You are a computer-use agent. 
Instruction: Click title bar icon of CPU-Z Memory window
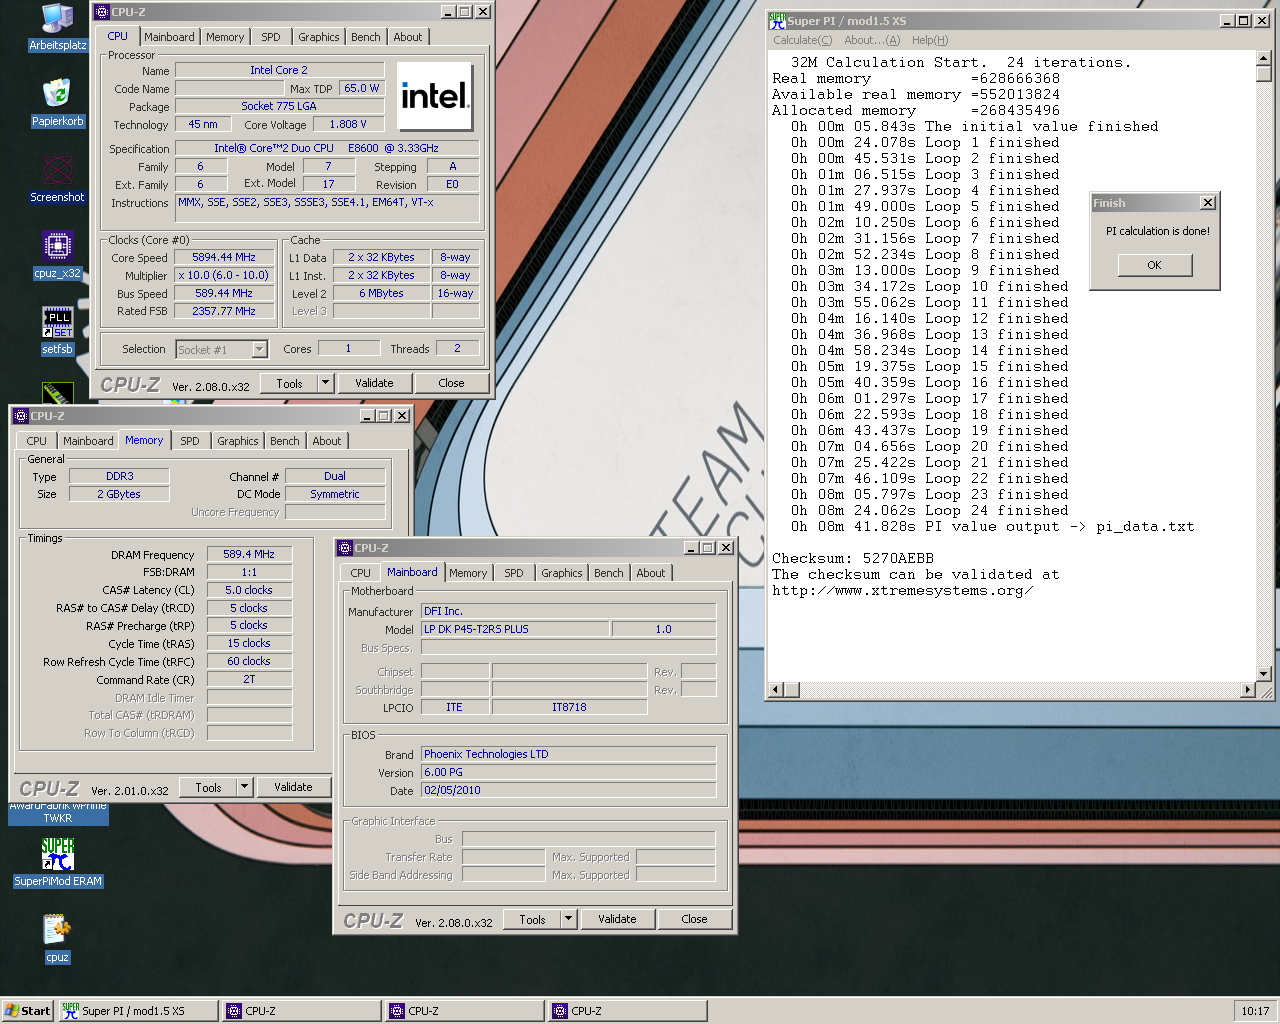point(21,416)
